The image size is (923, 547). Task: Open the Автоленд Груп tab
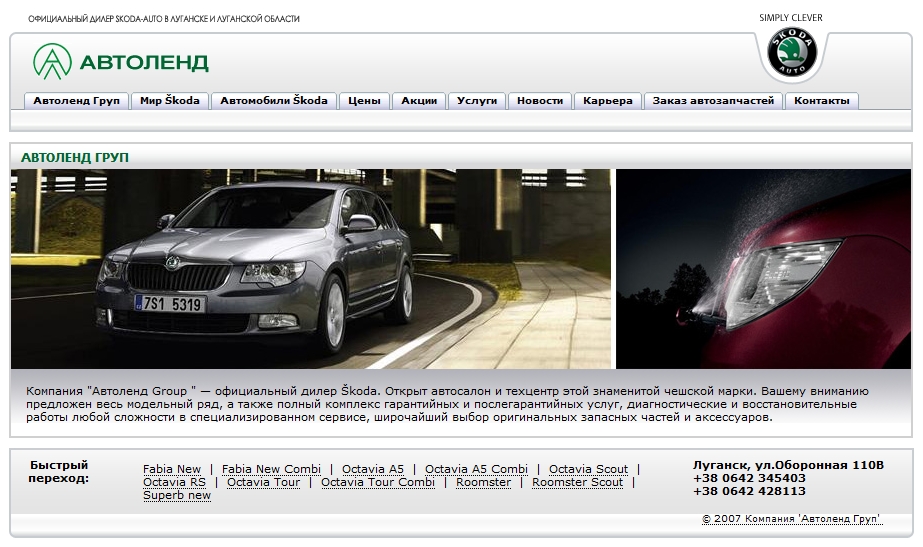(76, 101)
